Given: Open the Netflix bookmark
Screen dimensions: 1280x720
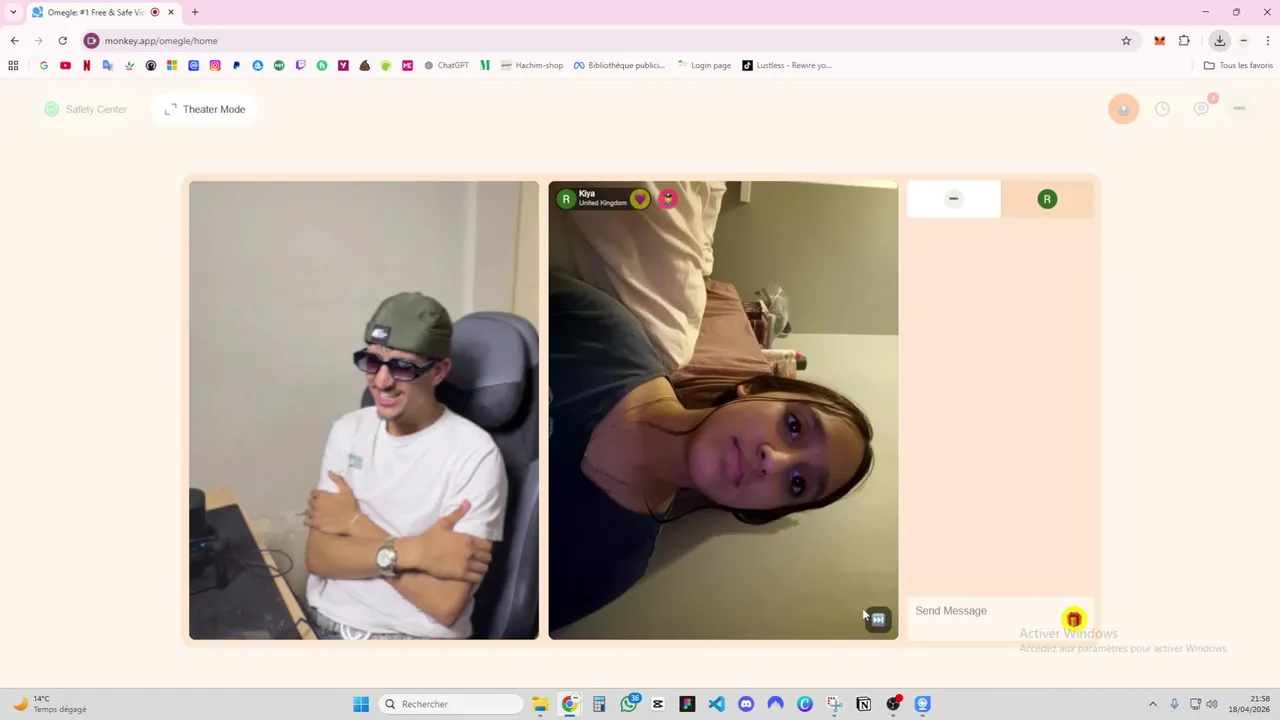Looking at the screenshot, I should point(86,65).
